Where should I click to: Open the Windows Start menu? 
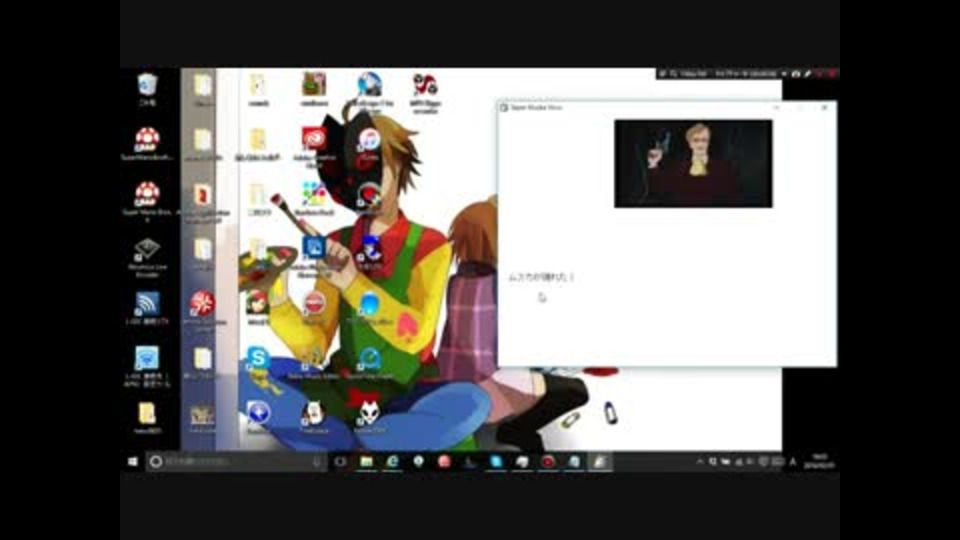pyautogui.click(x=133, y=461)
